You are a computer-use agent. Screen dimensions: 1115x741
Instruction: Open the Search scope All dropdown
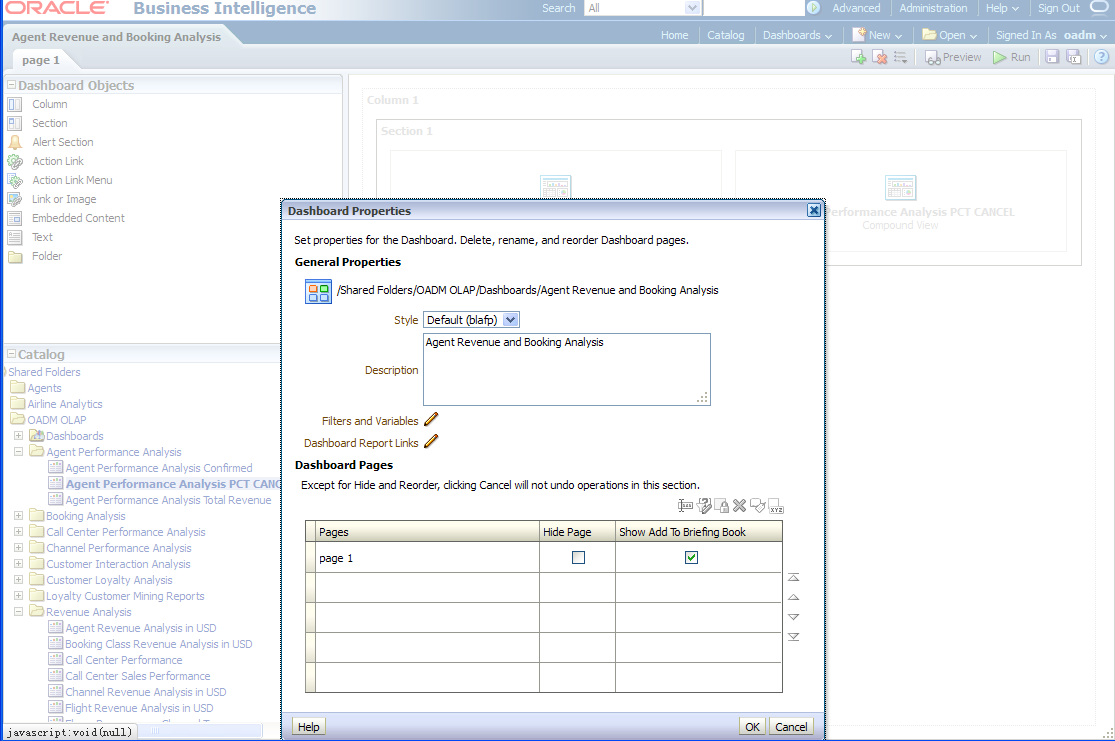[x=692, y=8]
